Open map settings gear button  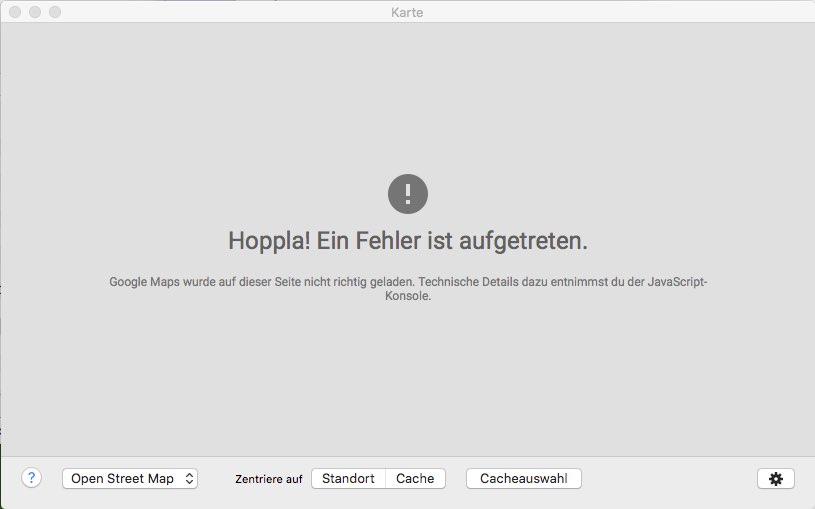[x=775, y=478]
